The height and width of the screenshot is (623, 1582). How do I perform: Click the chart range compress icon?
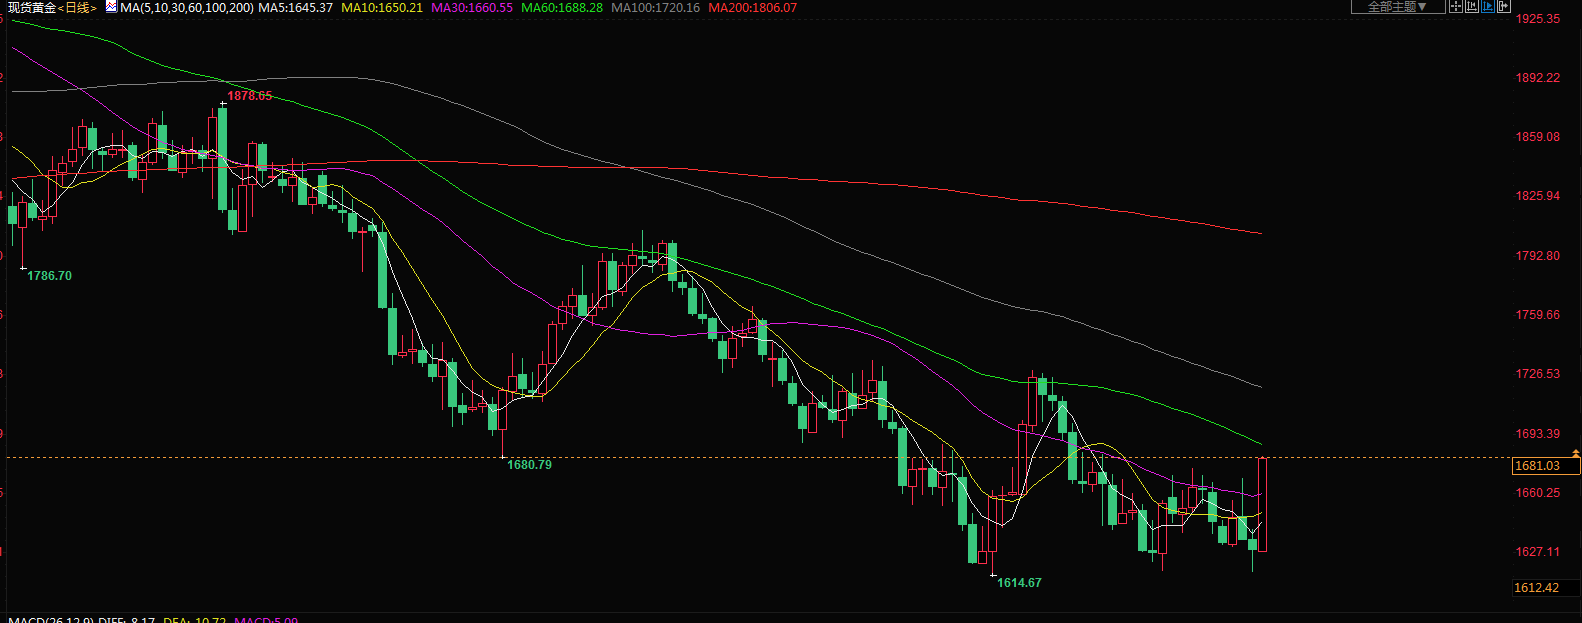click(x=1472, y=6)
